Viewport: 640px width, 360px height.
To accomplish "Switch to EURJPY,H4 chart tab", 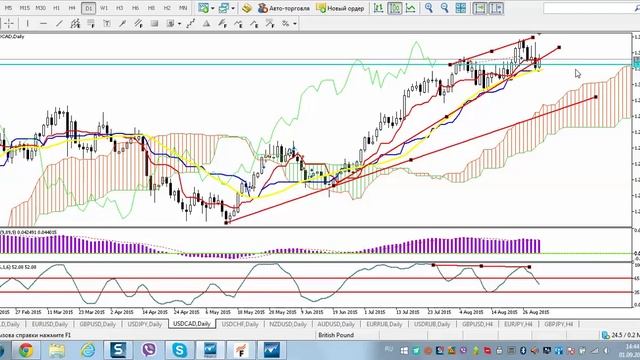I will (x=518, y=324).
